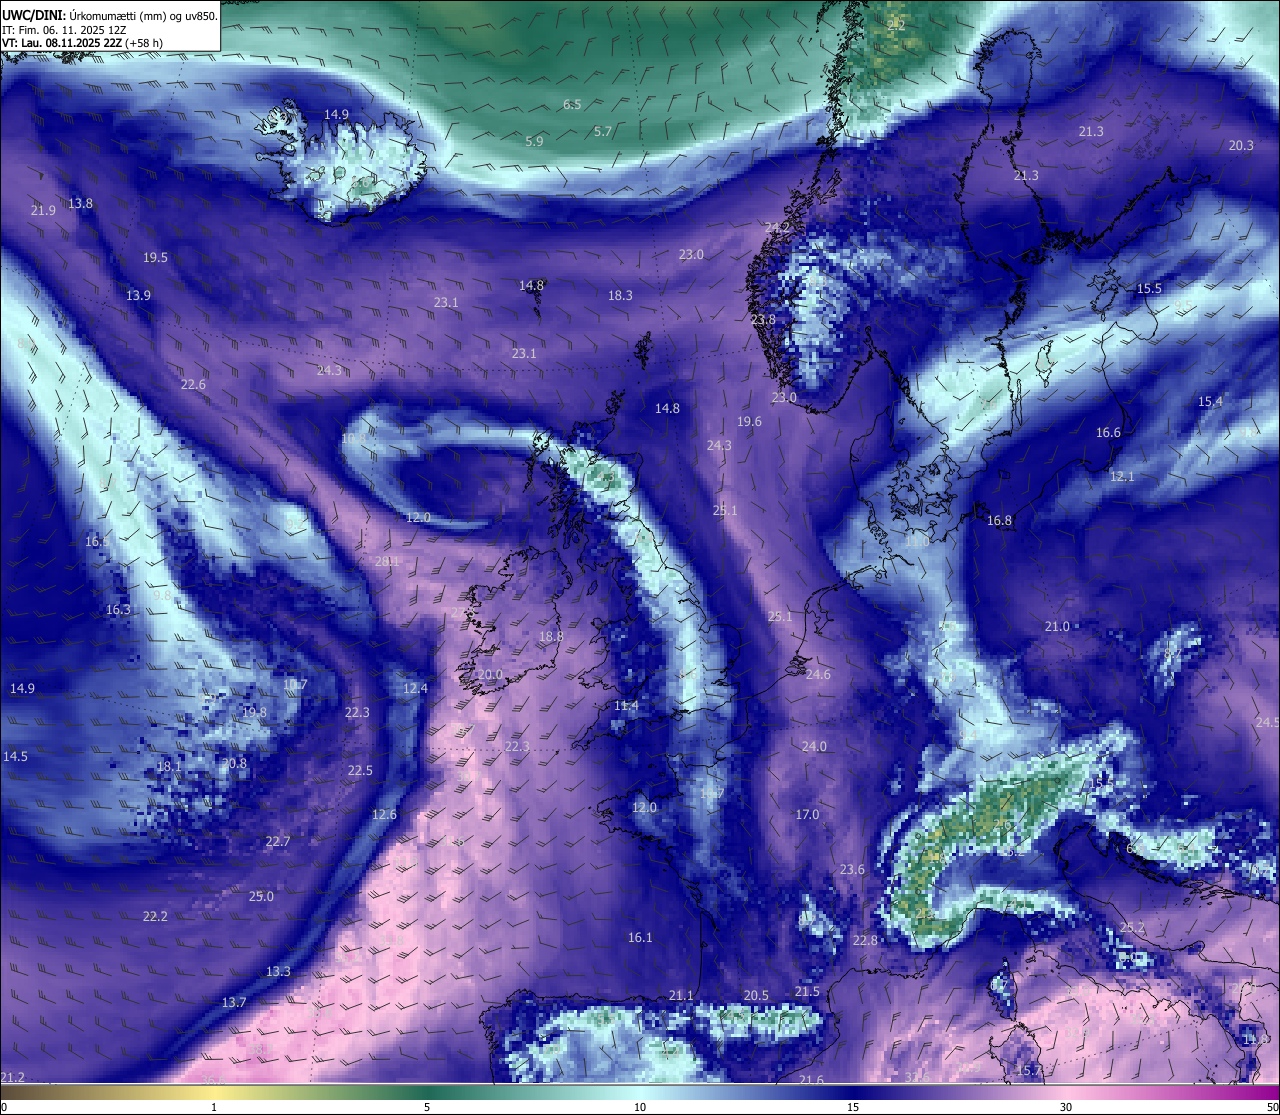This screenshot has height=1115, width=1280.
Task: Click the 23.8 value near Norway's coast
Action: tap(763, 320)
